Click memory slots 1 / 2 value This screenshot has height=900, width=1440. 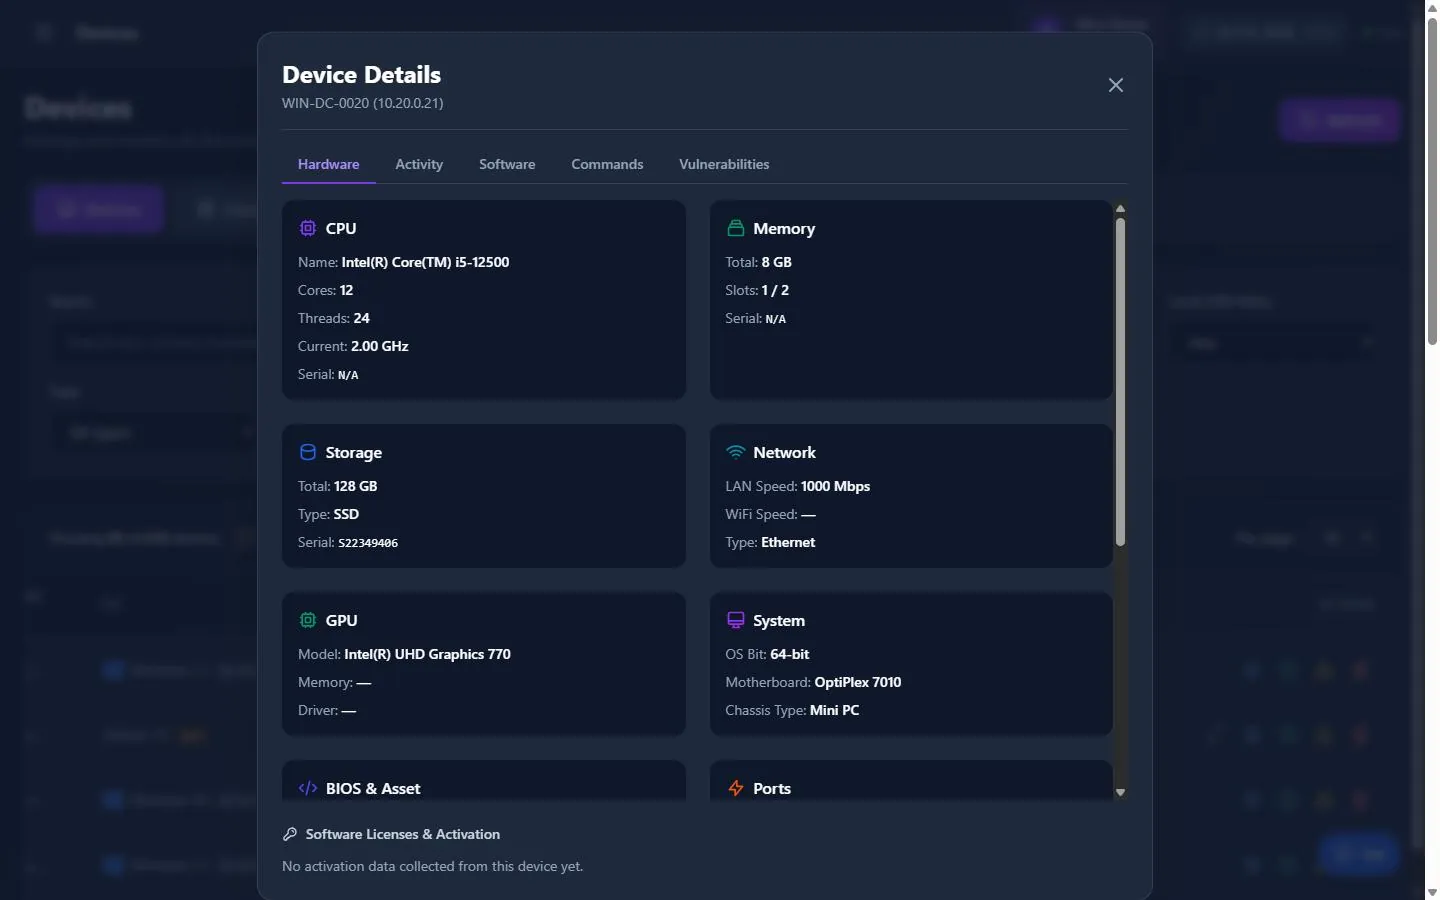775,290
